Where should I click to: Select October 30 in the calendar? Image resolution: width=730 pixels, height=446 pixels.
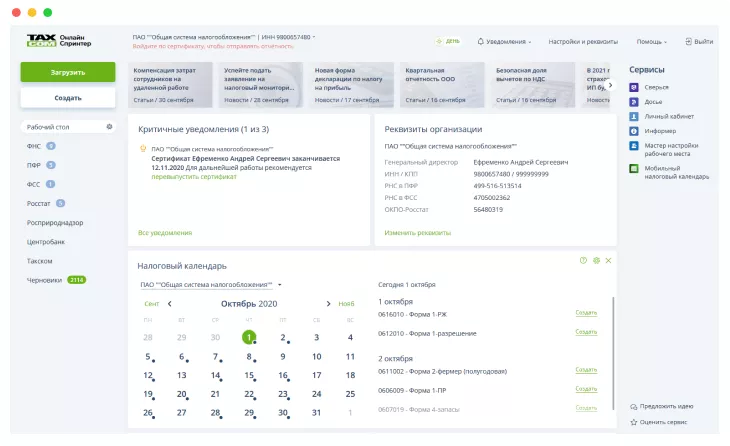(283, 412)
